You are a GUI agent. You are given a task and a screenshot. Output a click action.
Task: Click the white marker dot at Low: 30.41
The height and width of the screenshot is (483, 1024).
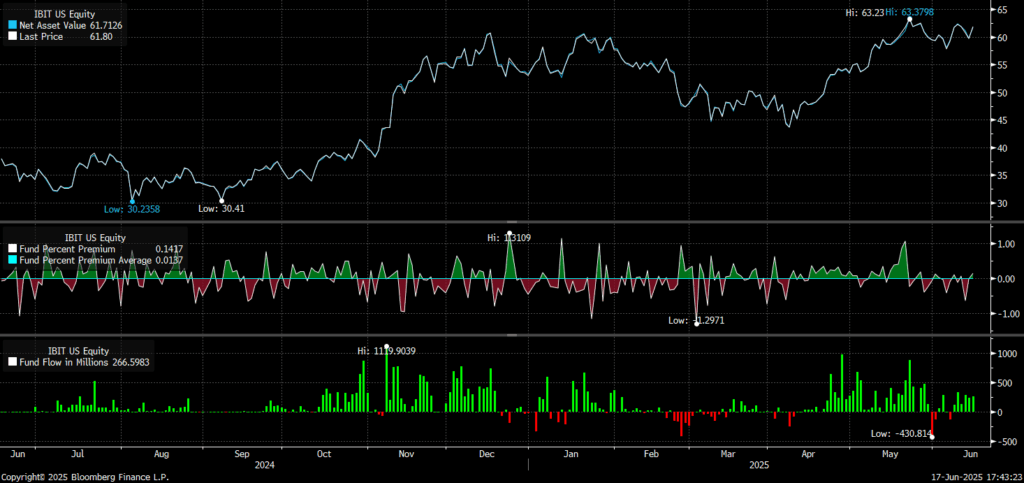point(221,201)
